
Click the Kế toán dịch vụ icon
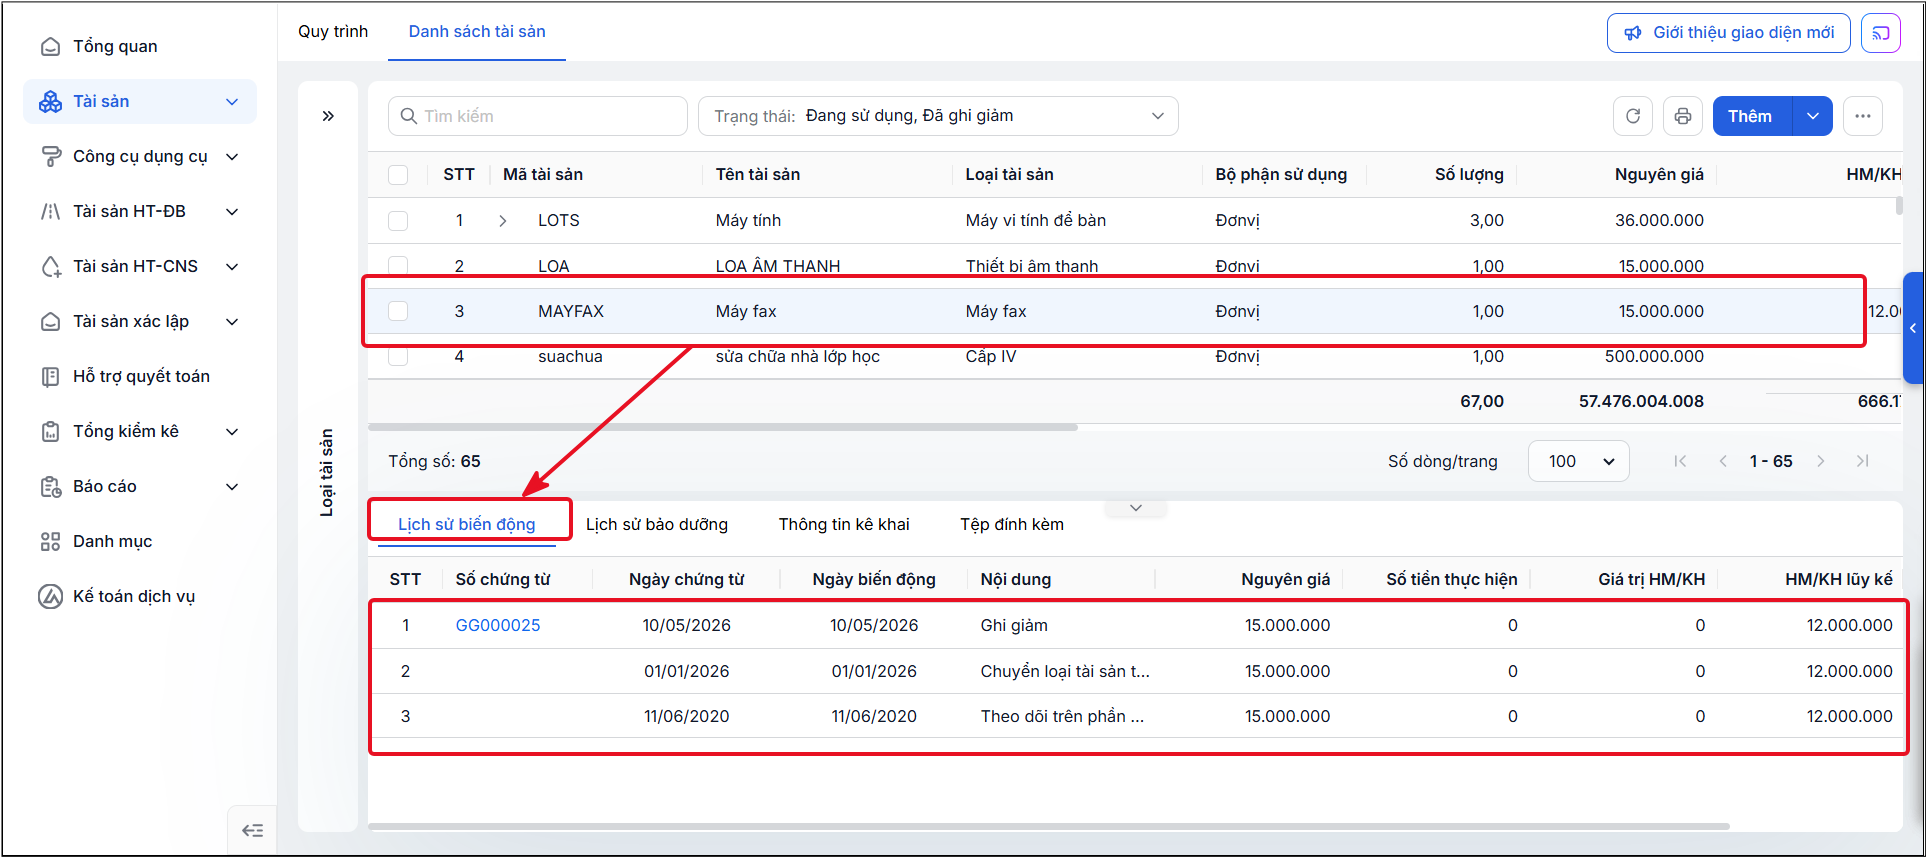click(x=50, y=596)
